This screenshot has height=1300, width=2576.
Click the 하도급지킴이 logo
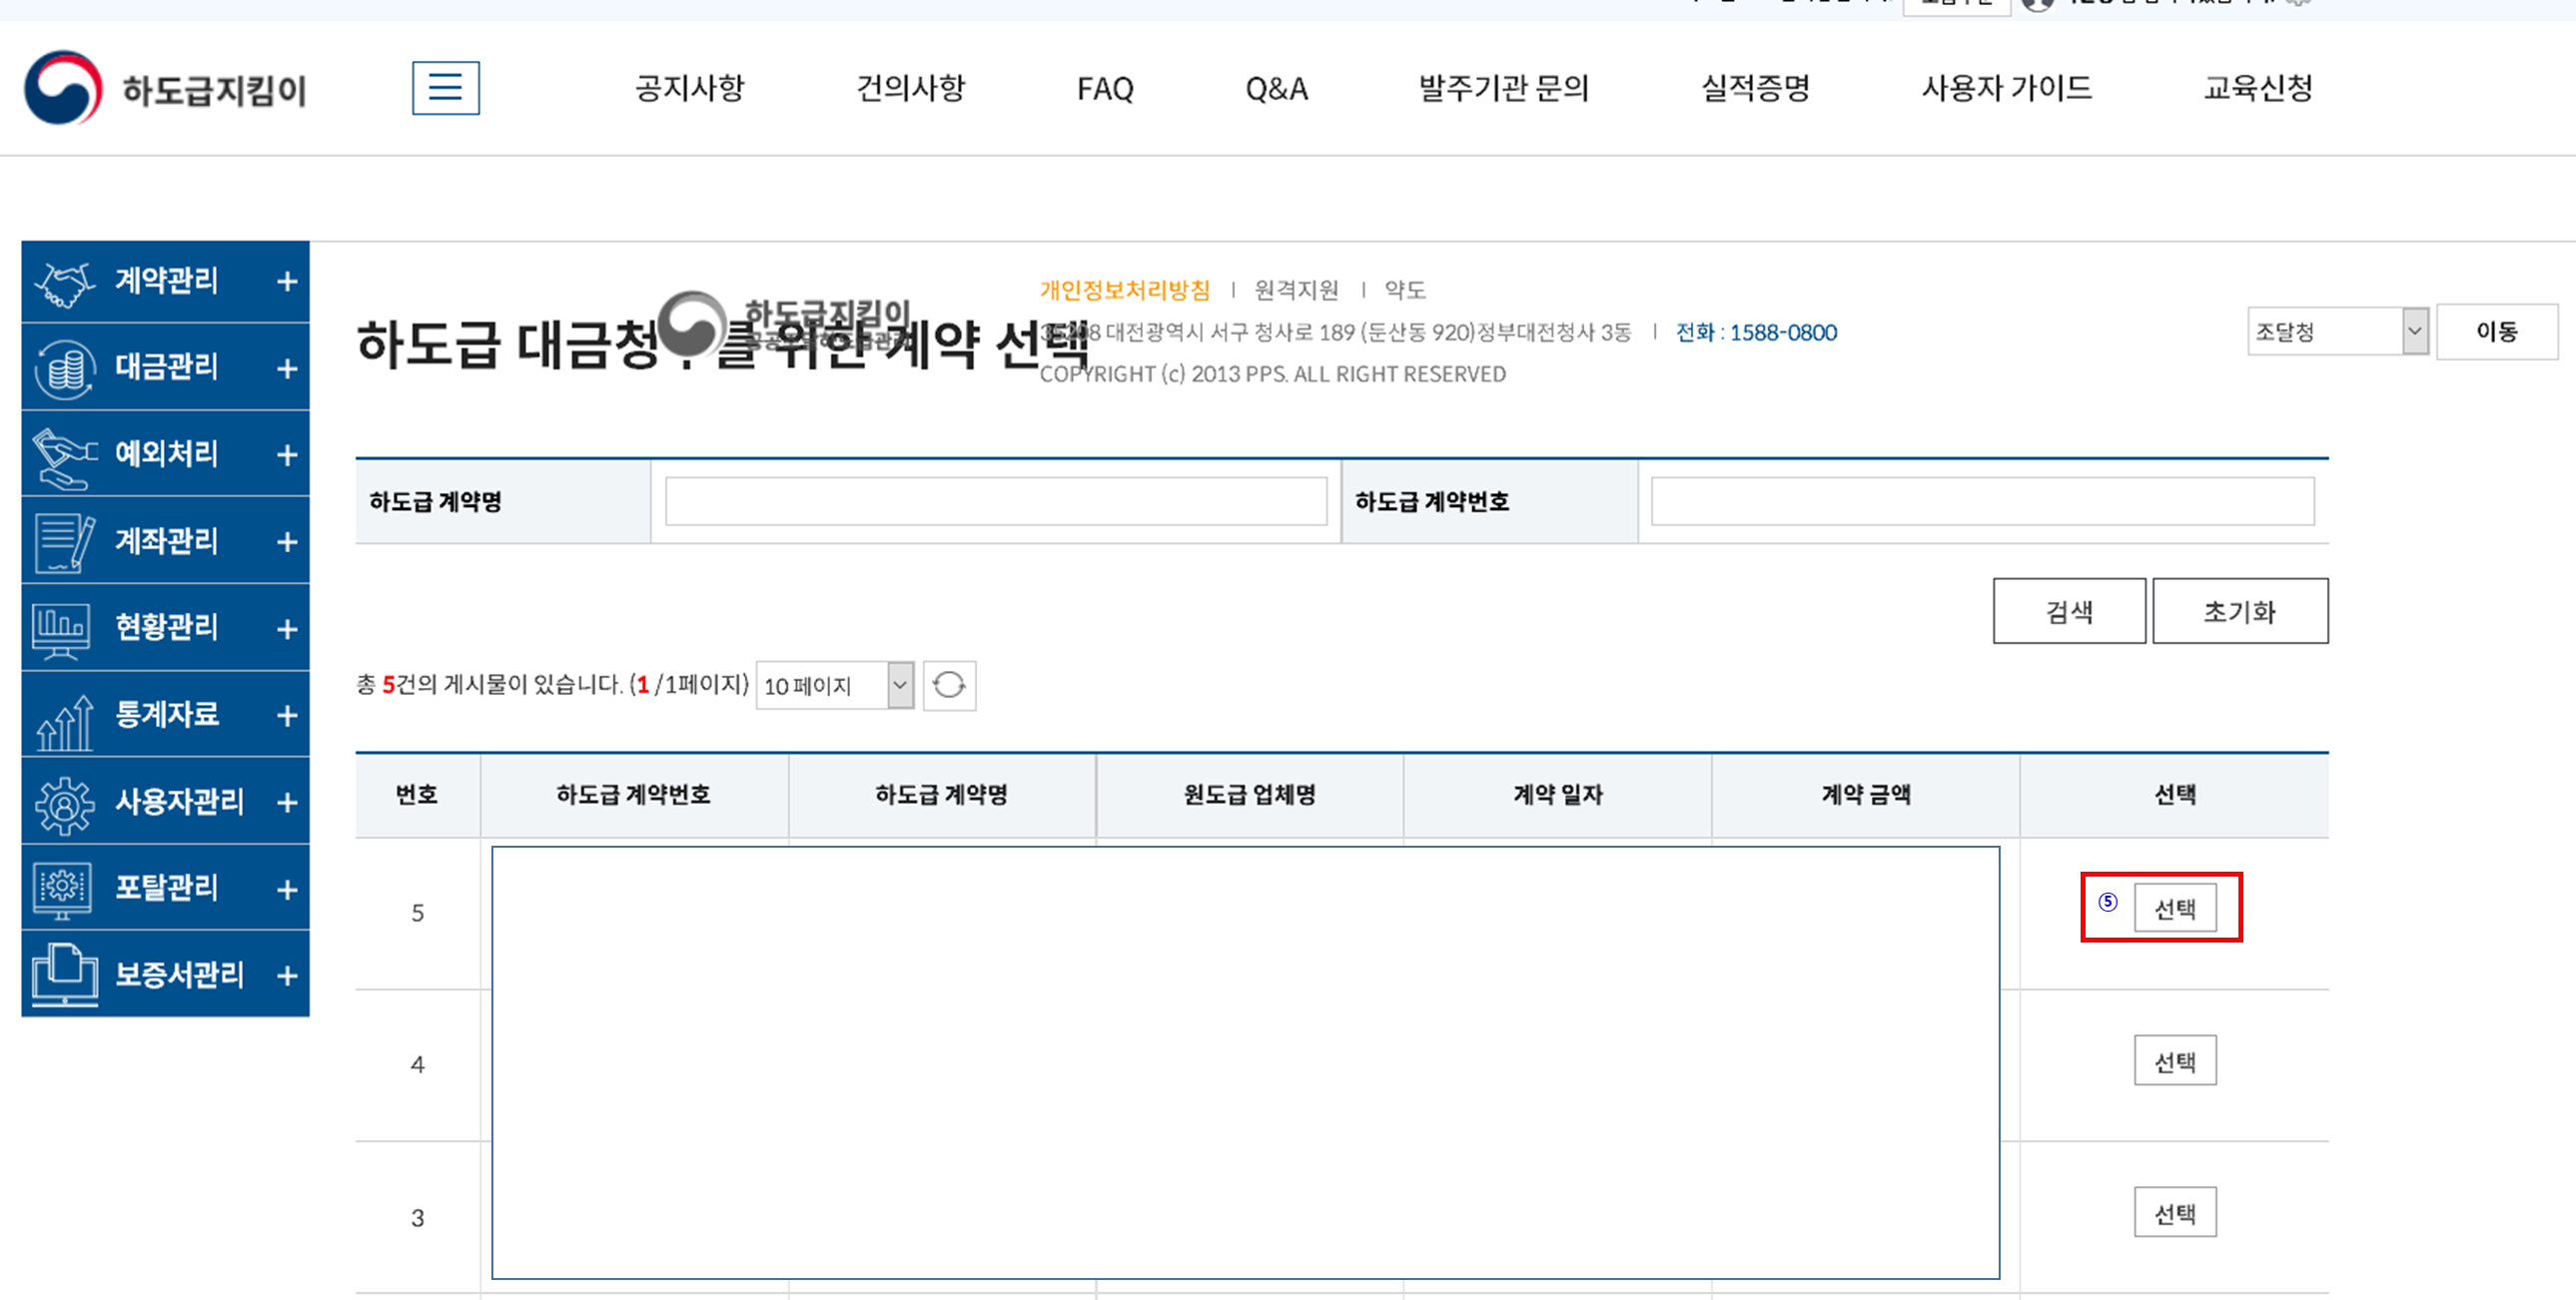[165, 89]
